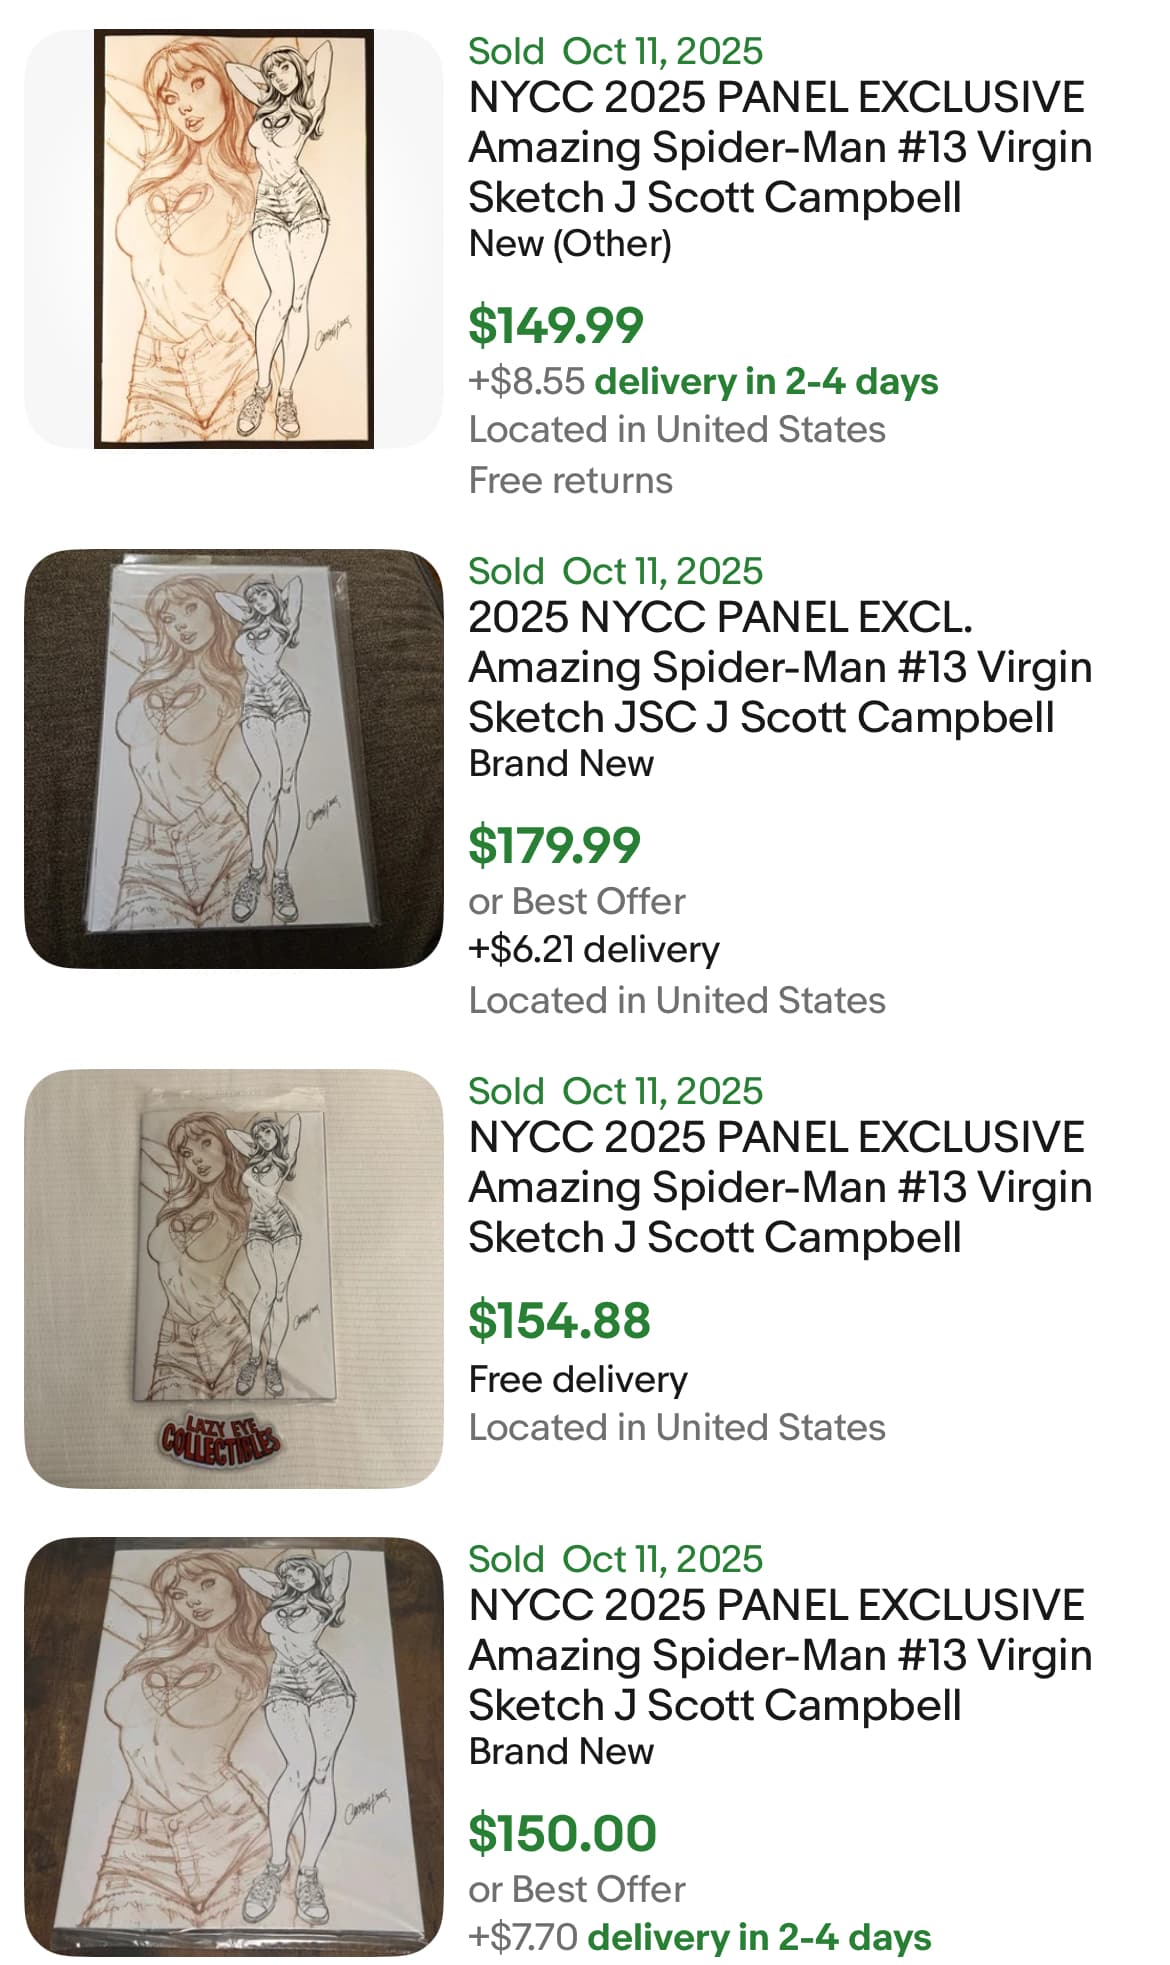The width and height of the screenshot is (1170, 1965).
Task: Tap the Free delivery label
Action: pos(578,1379)
